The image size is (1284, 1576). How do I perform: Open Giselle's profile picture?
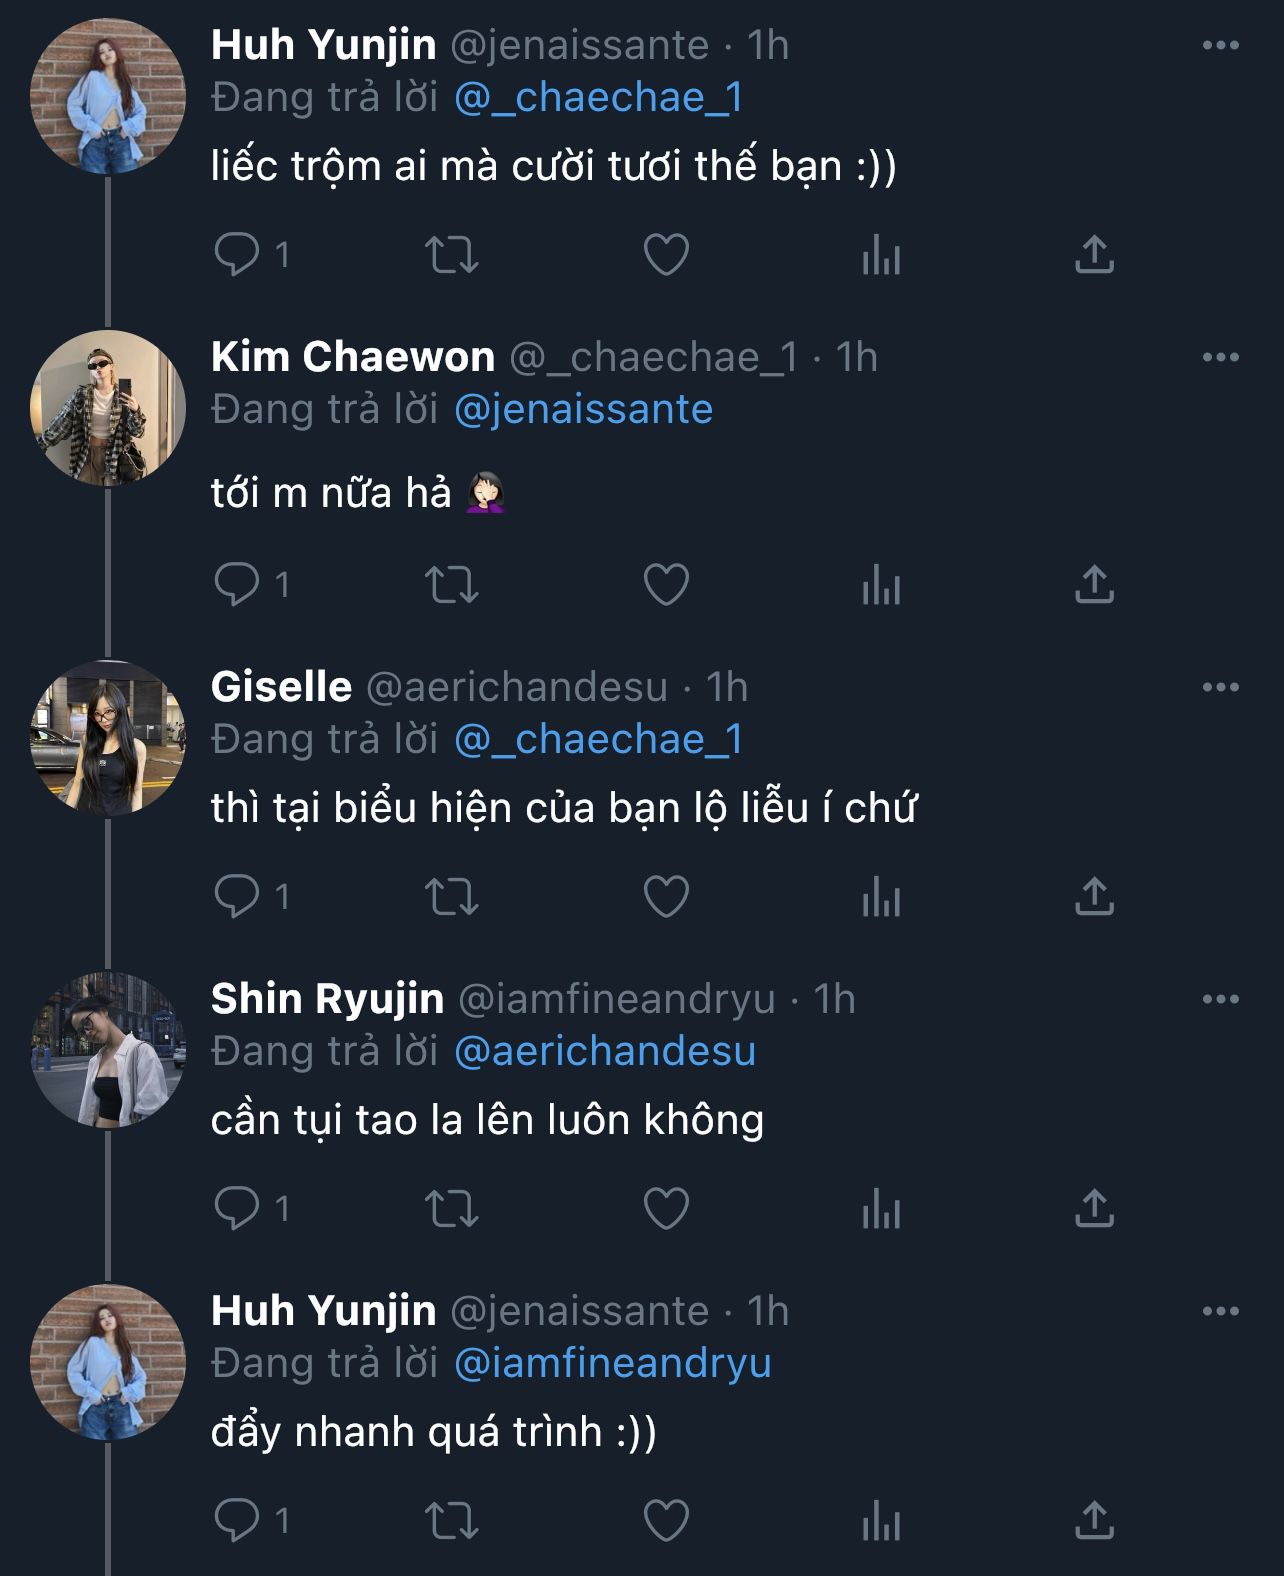pos(108,738)
